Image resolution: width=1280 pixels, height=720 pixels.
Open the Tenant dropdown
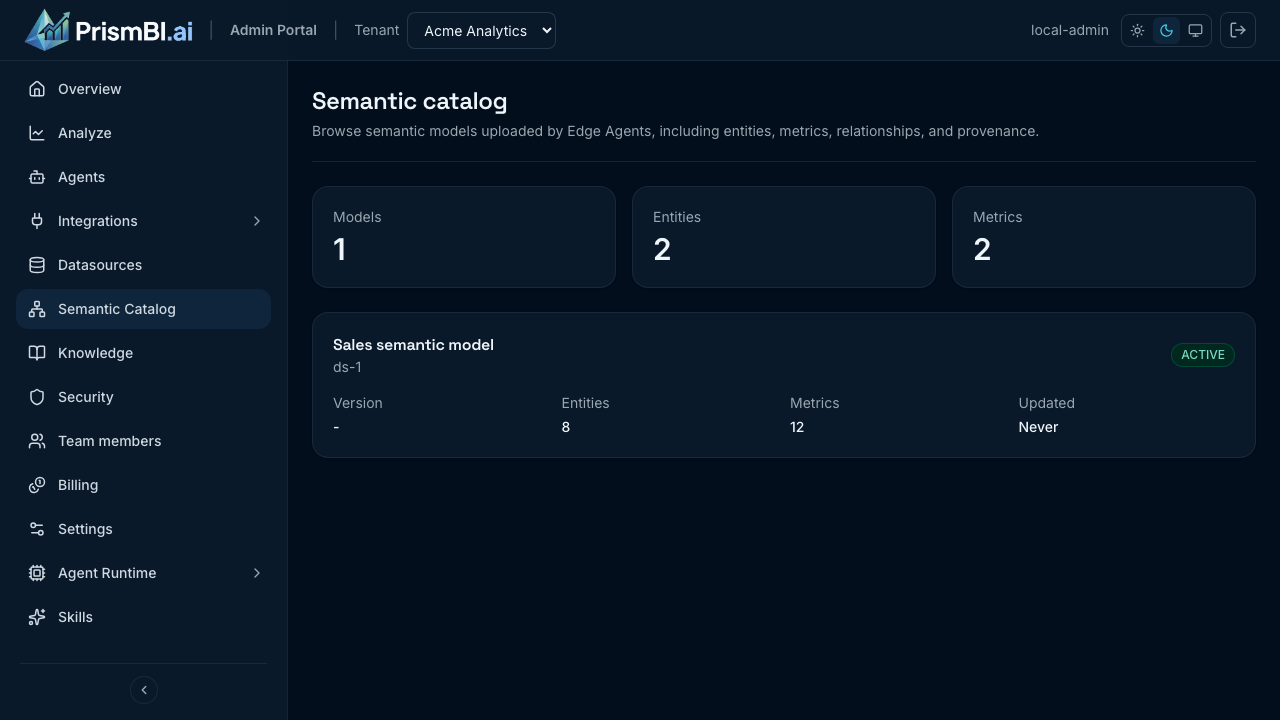[481, 30]
